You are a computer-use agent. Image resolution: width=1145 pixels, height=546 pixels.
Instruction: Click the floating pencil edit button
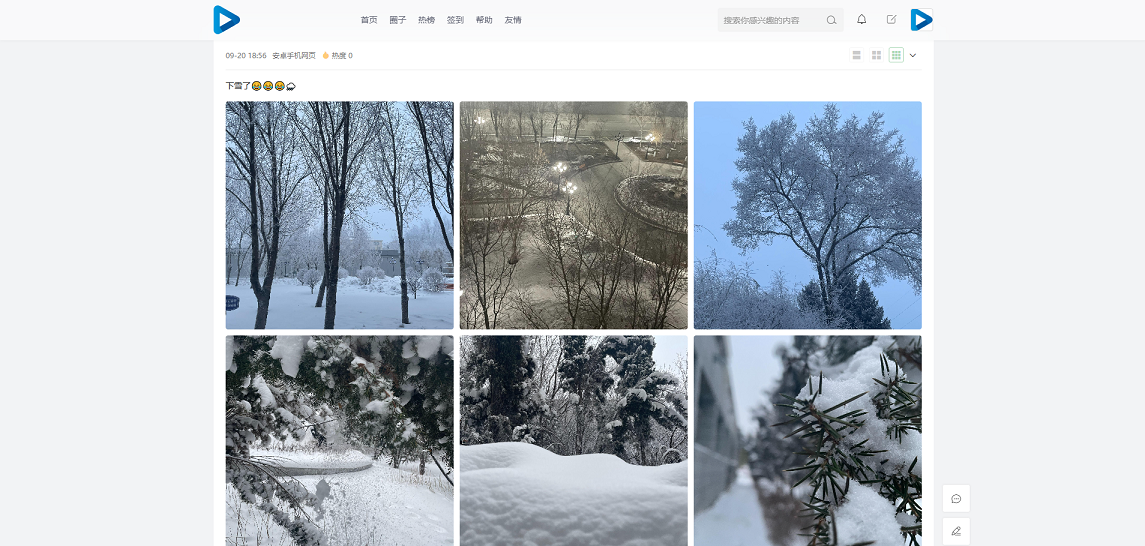(x=956, y=531)
